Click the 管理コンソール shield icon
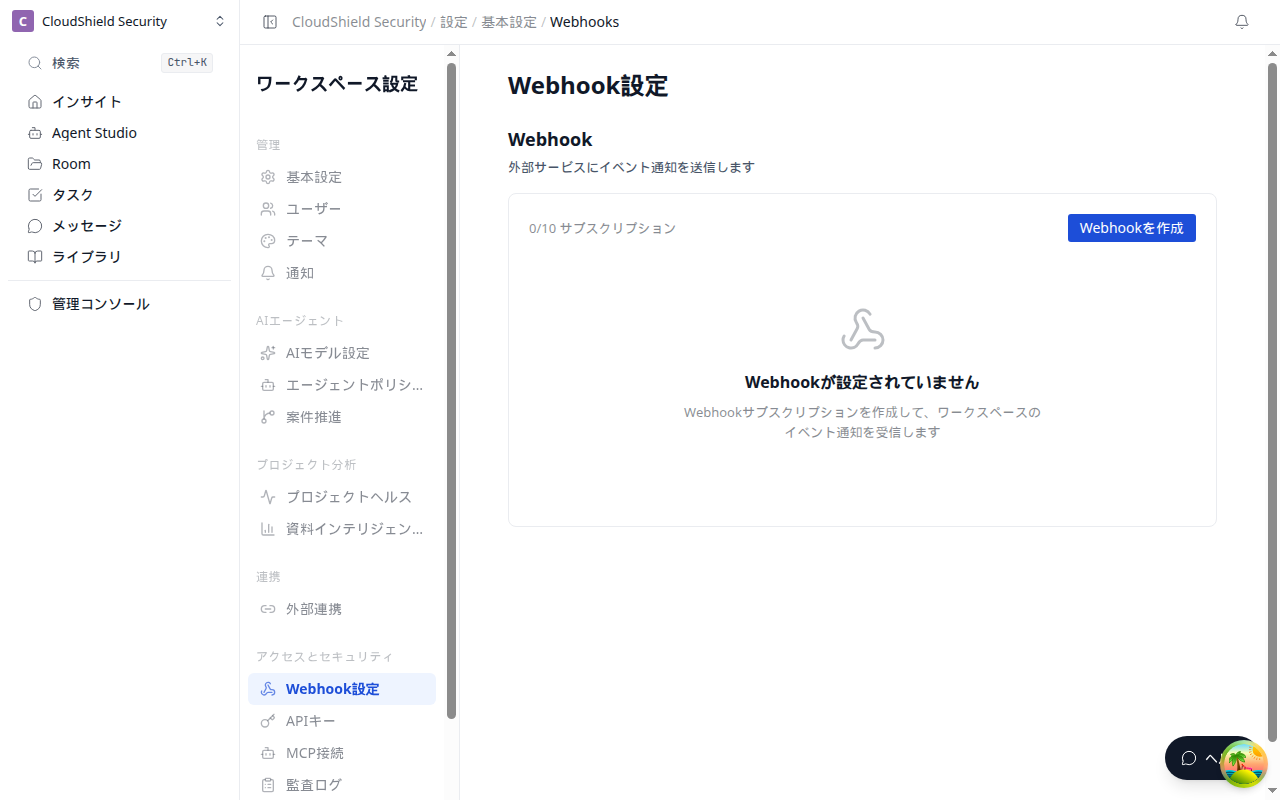1280x800 pixels. (x=35, y=304)
